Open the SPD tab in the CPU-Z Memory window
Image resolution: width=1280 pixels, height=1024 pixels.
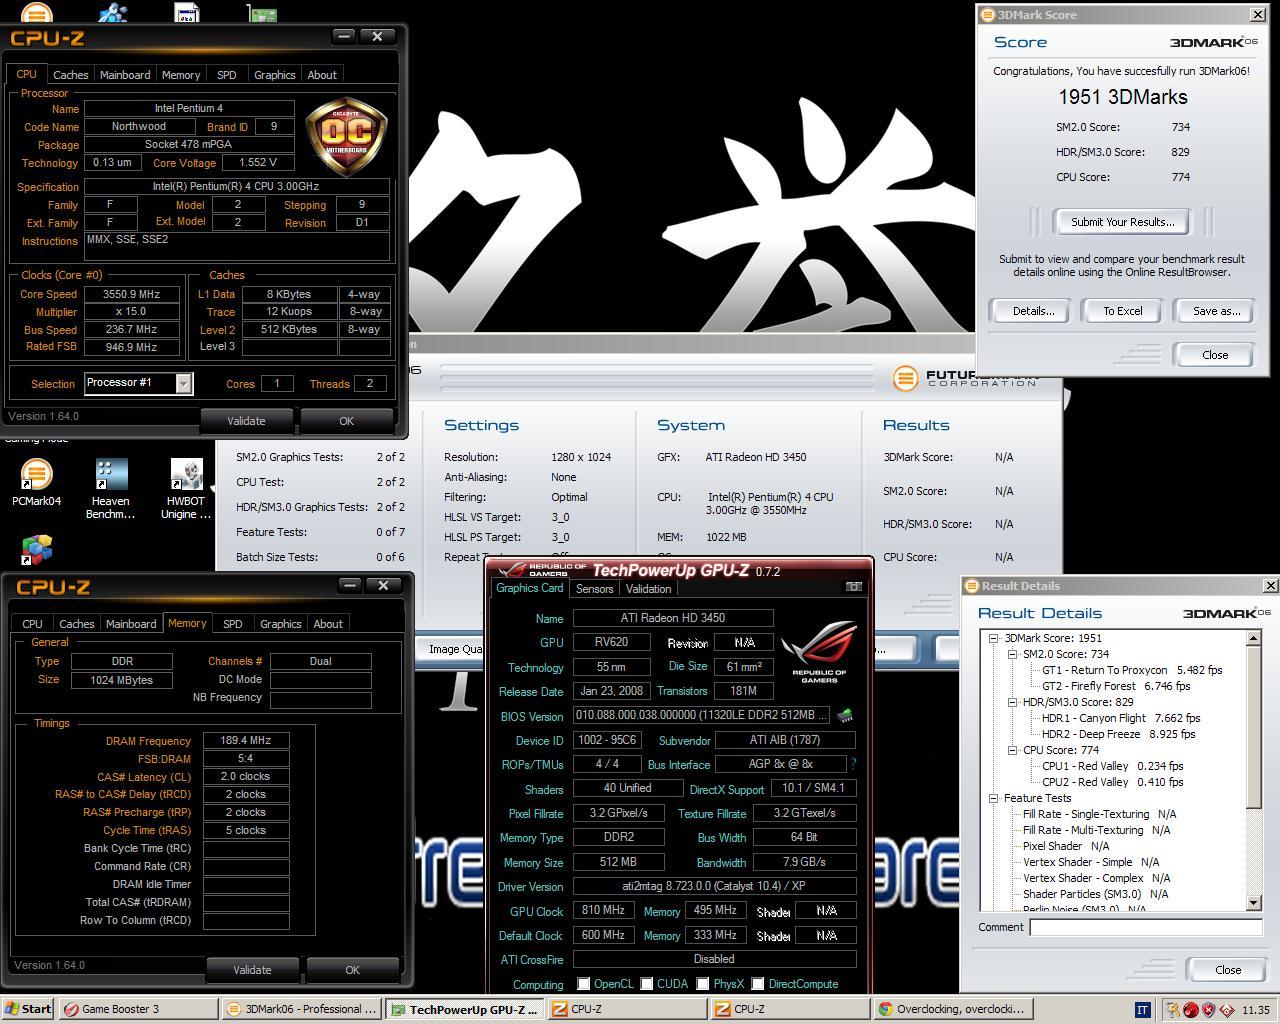[x=233, y=624]
